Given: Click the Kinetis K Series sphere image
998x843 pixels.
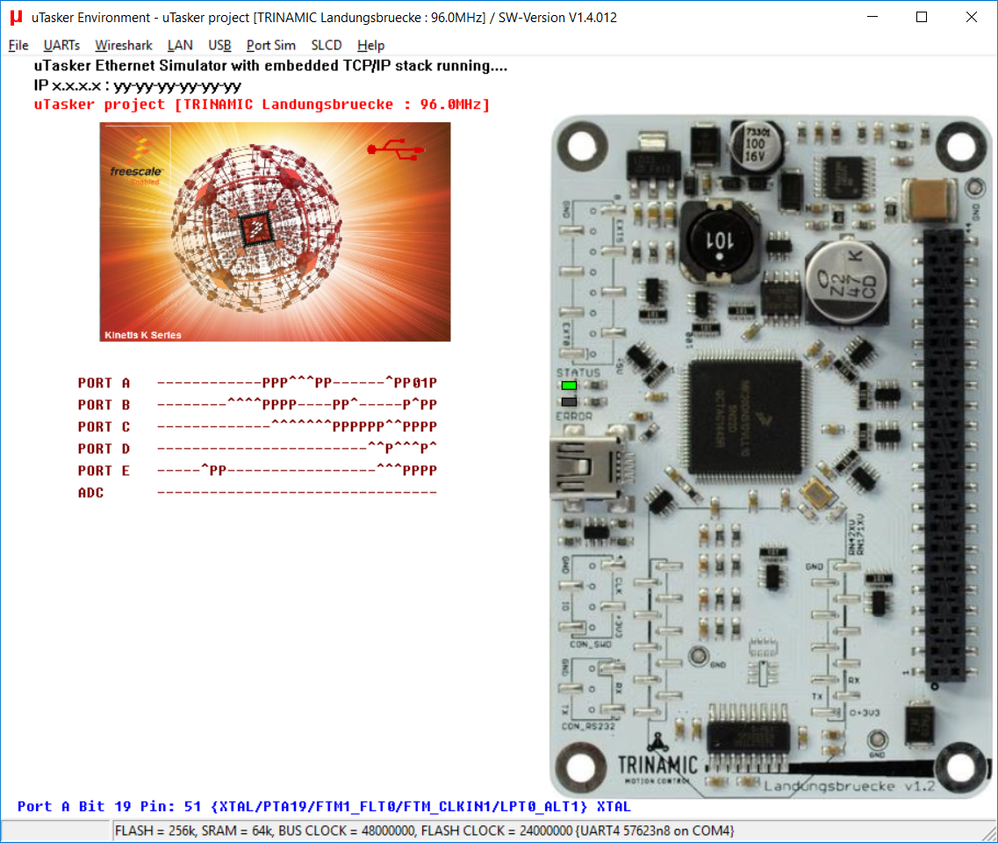Looking at the screenshot, I should click(275, 232).
